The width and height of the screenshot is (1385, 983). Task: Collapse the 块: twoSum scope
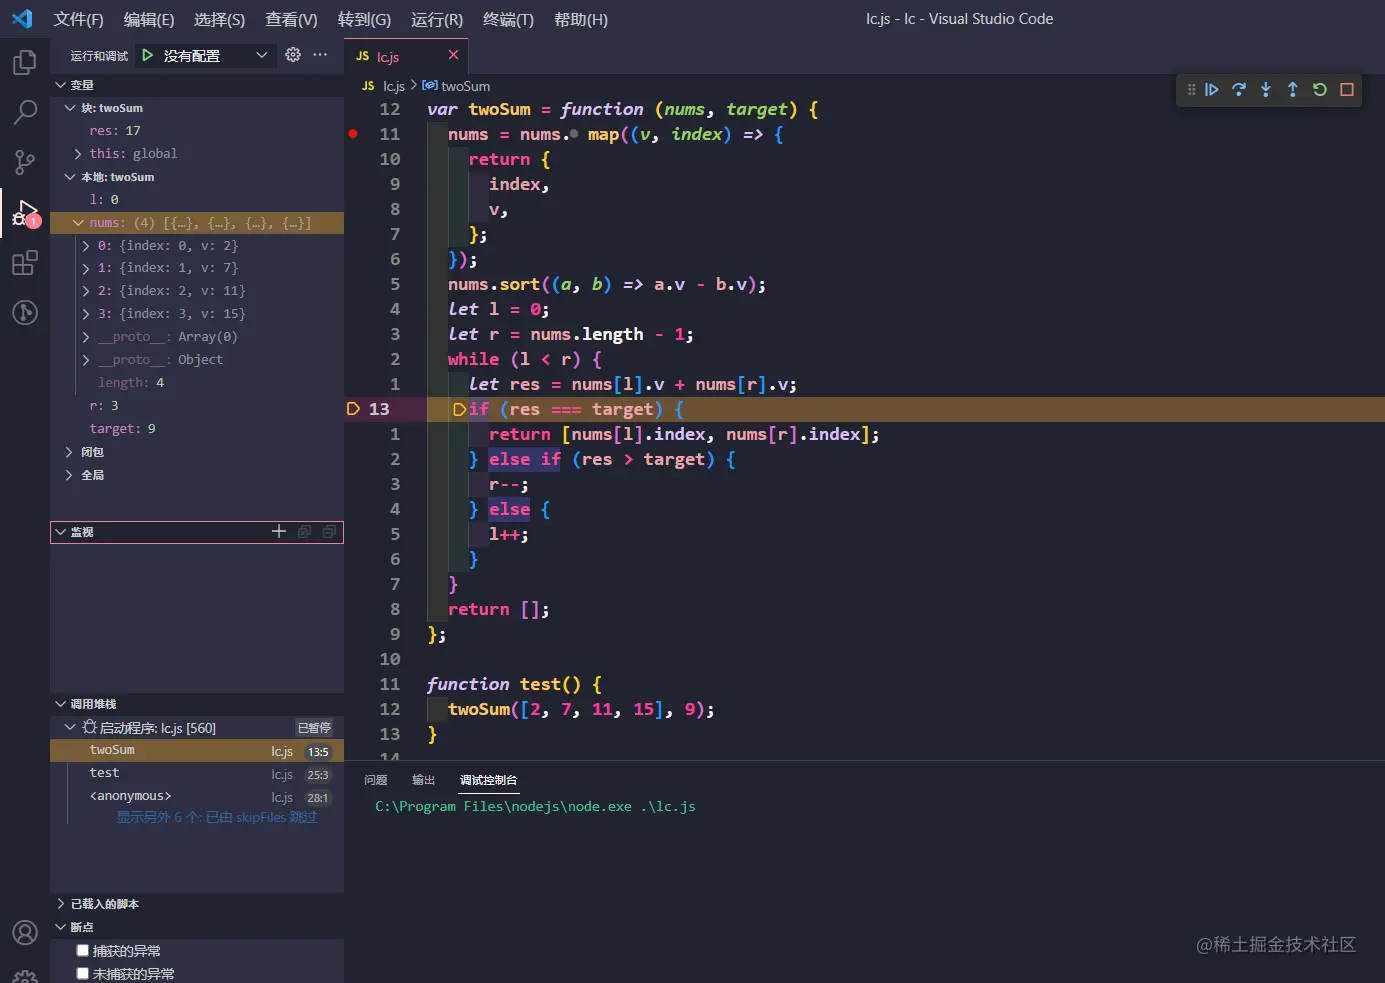coord(70,108)
